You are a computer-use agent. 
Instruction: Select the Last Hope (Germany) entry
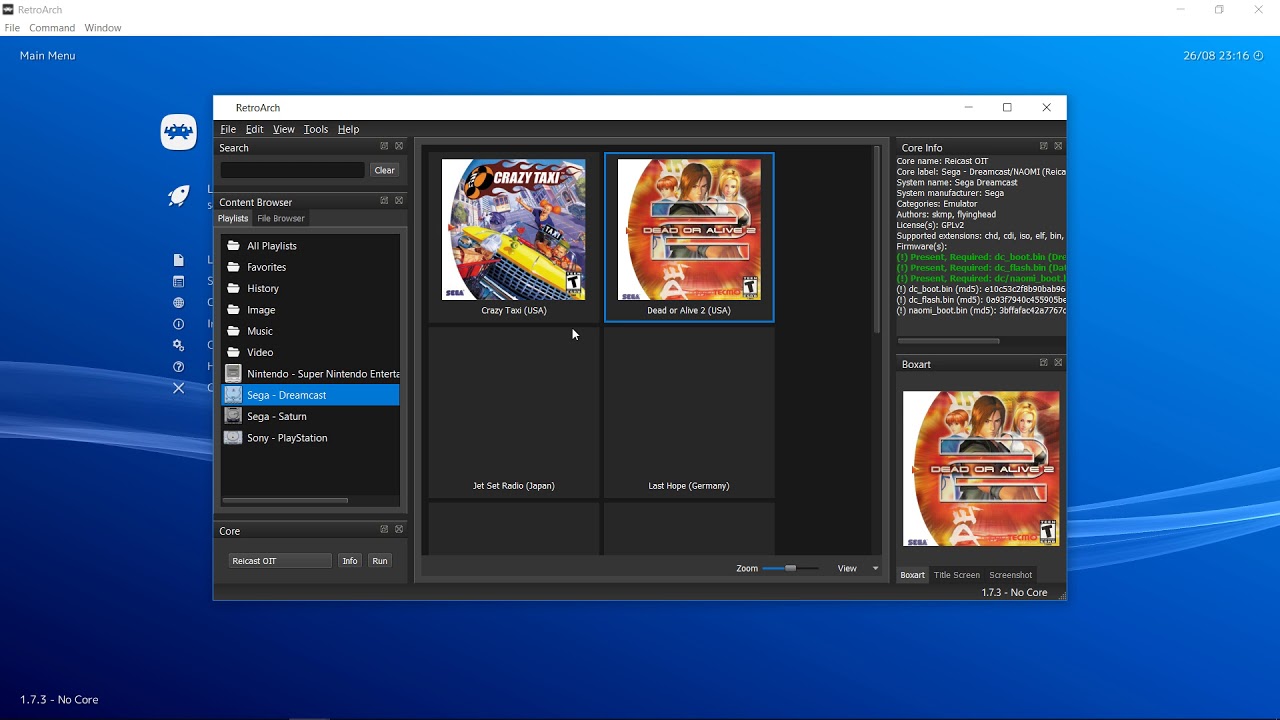(x=689, y=413)
